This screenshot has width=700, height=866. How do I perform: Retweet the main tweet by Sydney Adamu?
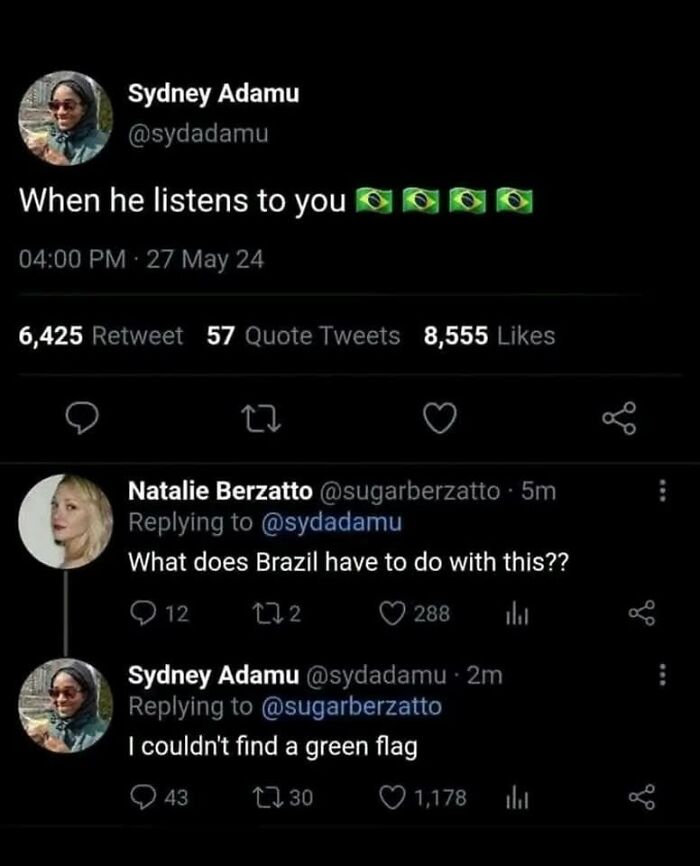pos(261,419)
